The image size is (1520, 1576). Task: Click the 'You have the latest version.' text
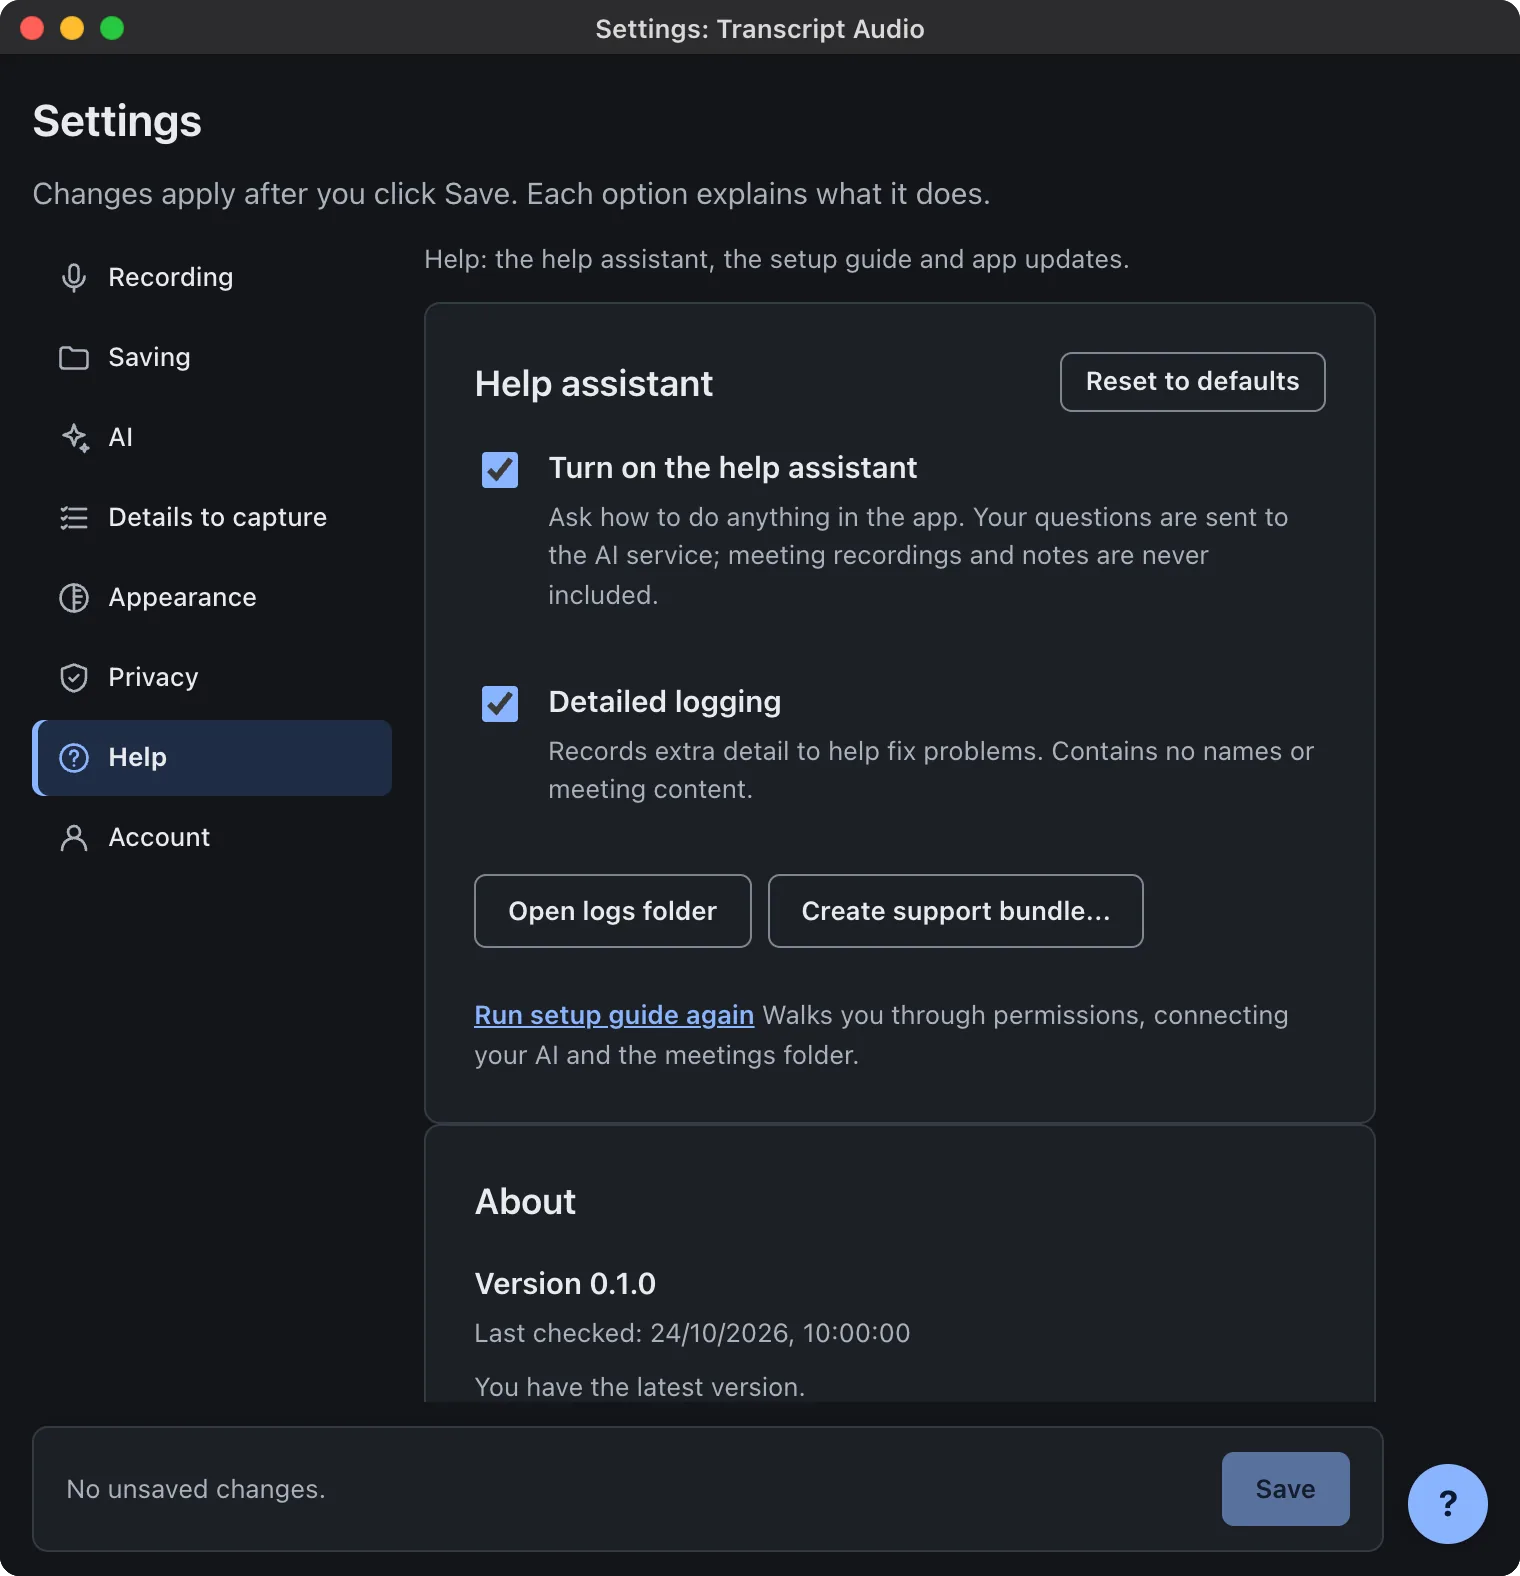[639, 1387]
